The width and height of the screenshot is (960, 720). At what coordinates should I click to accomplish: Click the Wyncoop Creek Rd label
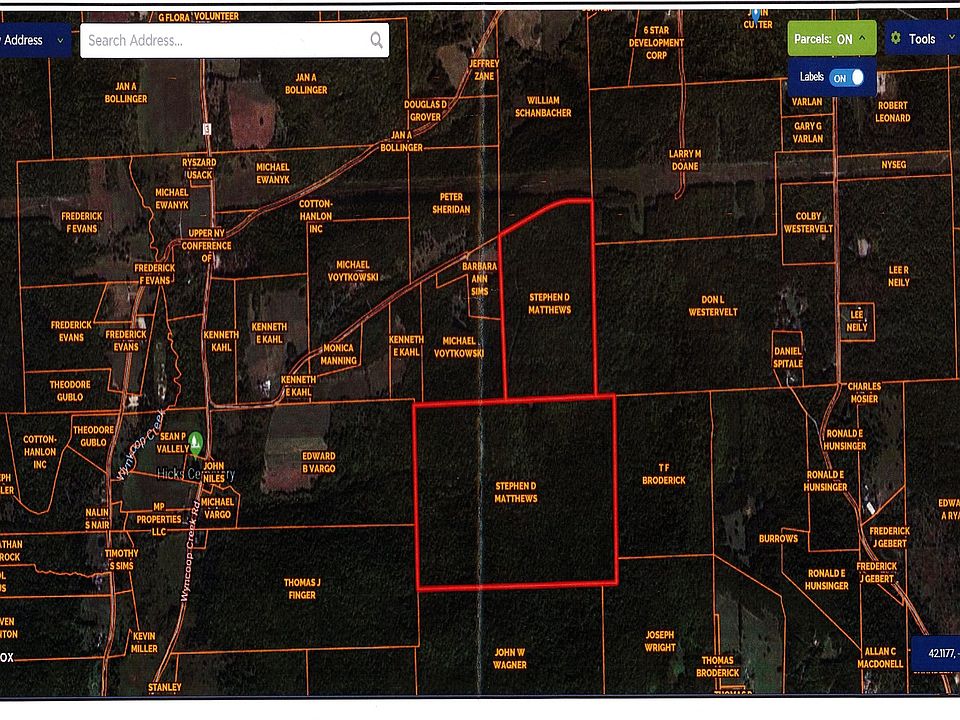pos(192,552)
